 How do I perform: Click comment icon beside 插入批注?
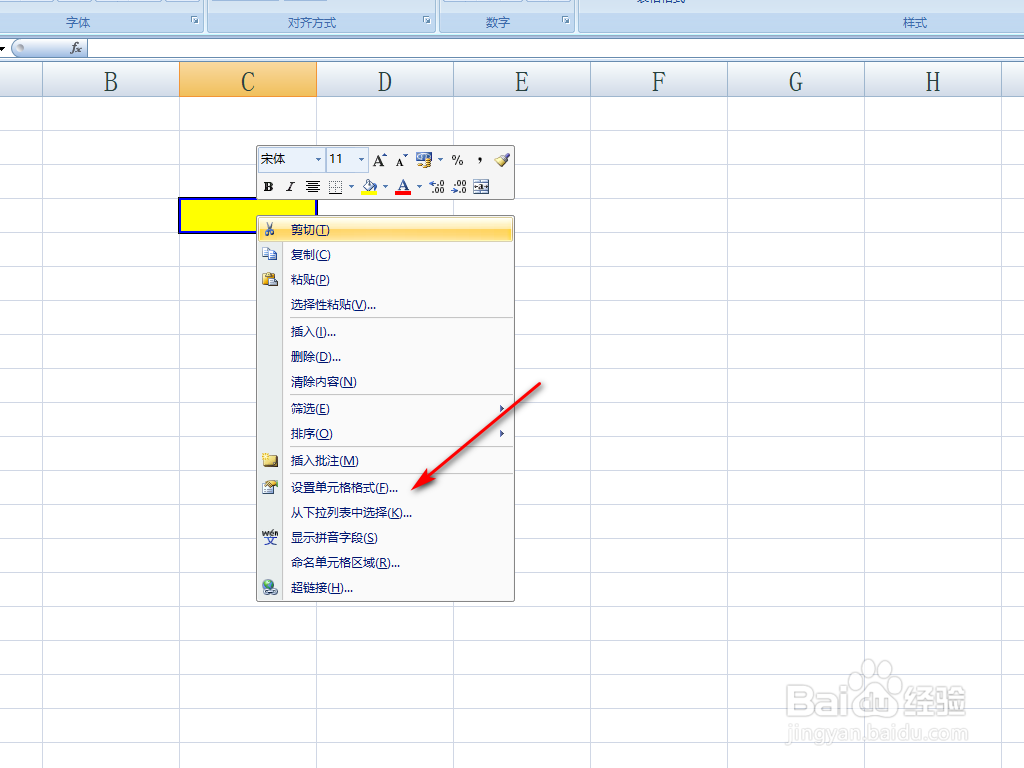click(270, 460)
